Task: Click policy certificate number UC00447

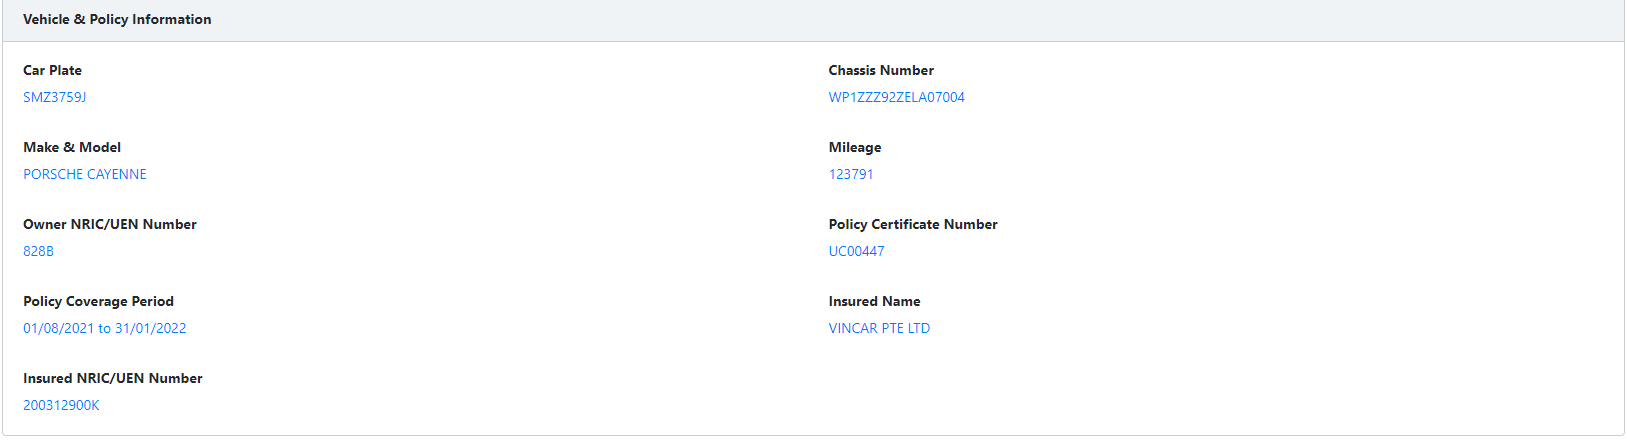Action: pyautogui.click(x=856, y=251)
